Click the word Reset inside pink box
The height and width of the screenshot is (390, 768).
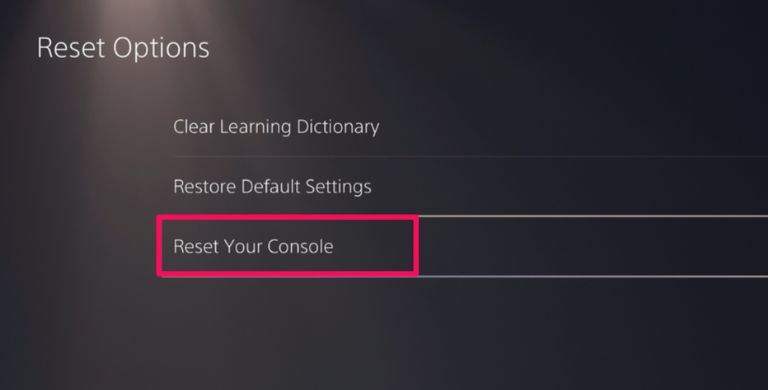point(196,246)
